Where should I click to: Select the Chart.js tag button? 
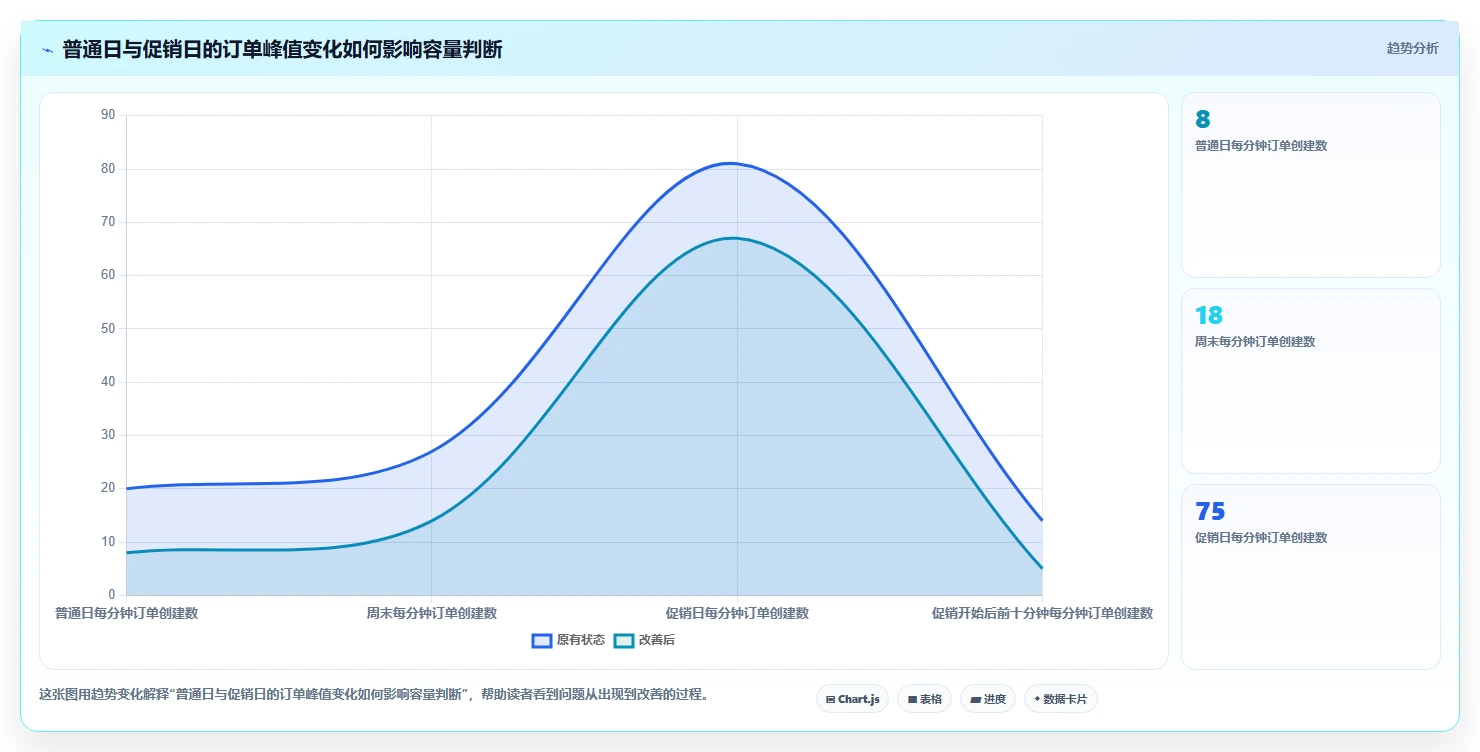click(x=852, y=699)
